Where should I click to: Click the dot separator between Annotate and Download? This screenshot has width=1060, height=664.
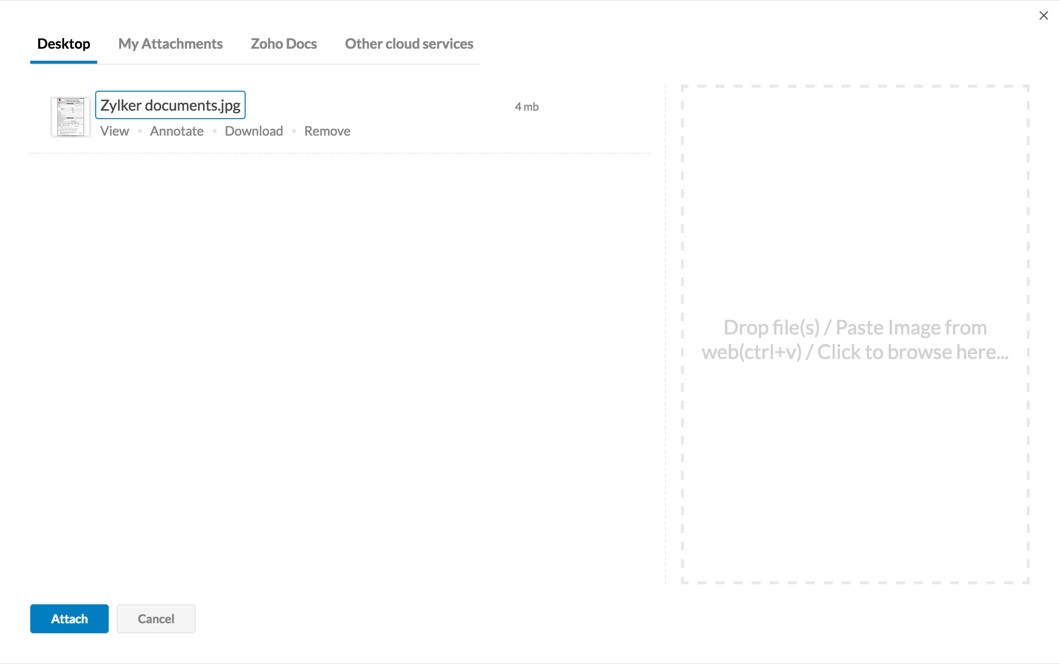214,131
